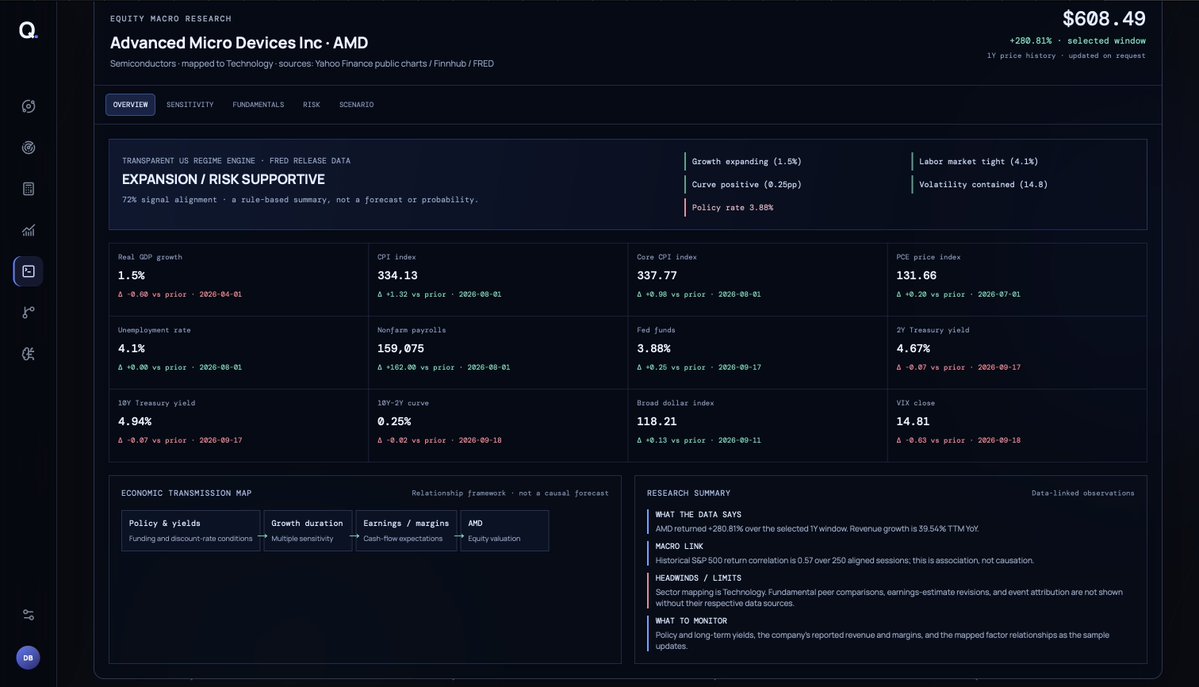
Task: Switch to the Sensitivity tab
Action: tap(190, 105)
